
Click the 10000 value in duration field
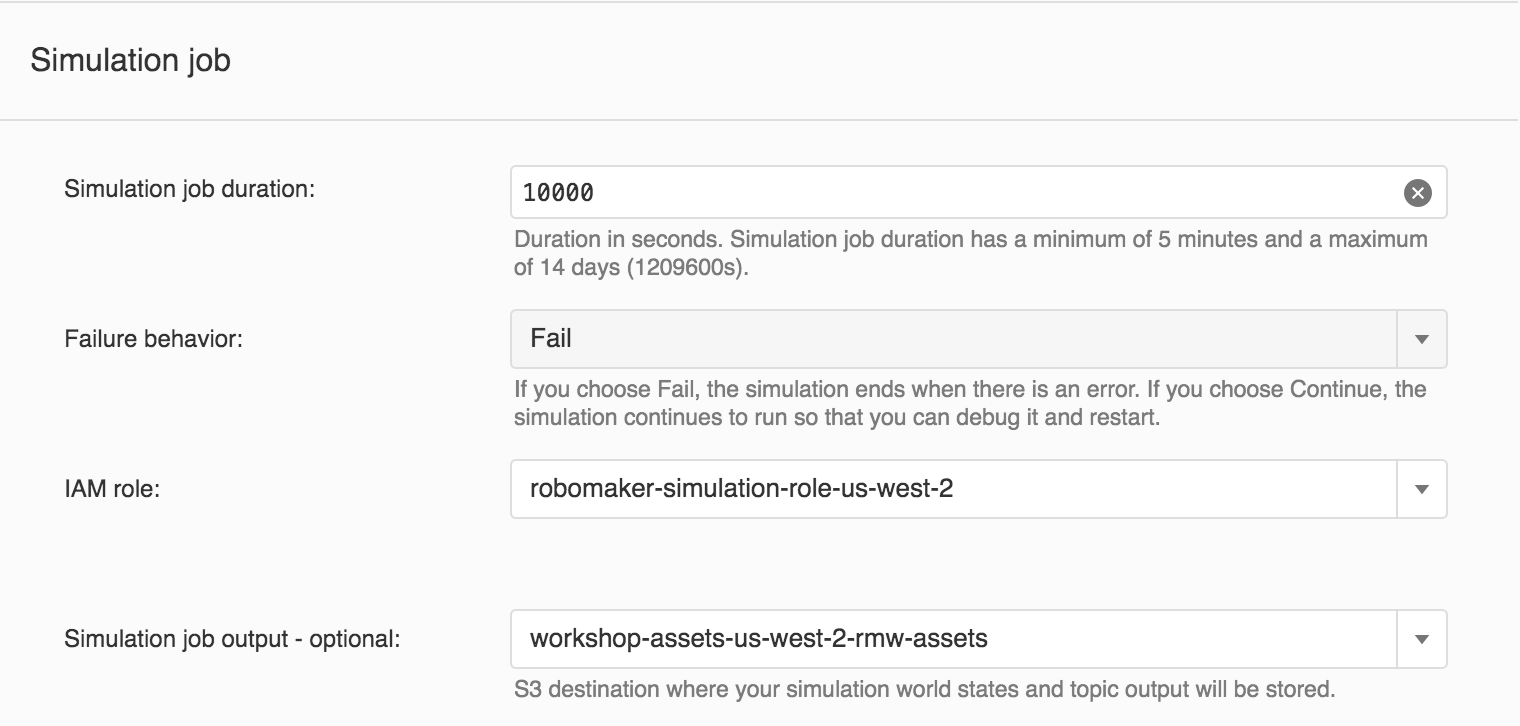[559, 192]
